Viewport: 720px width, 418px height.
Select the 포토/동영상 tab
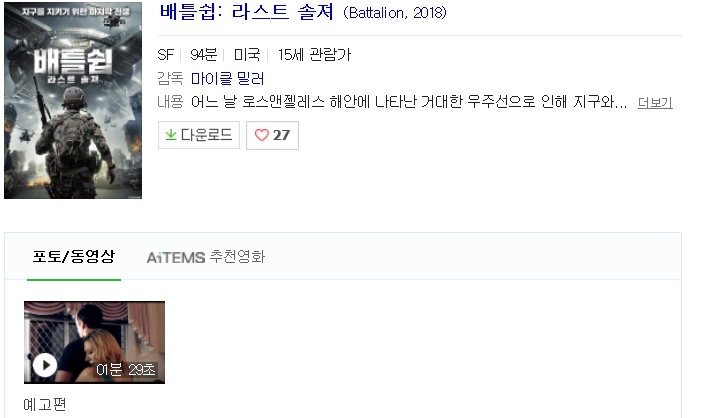click(74, 256)
